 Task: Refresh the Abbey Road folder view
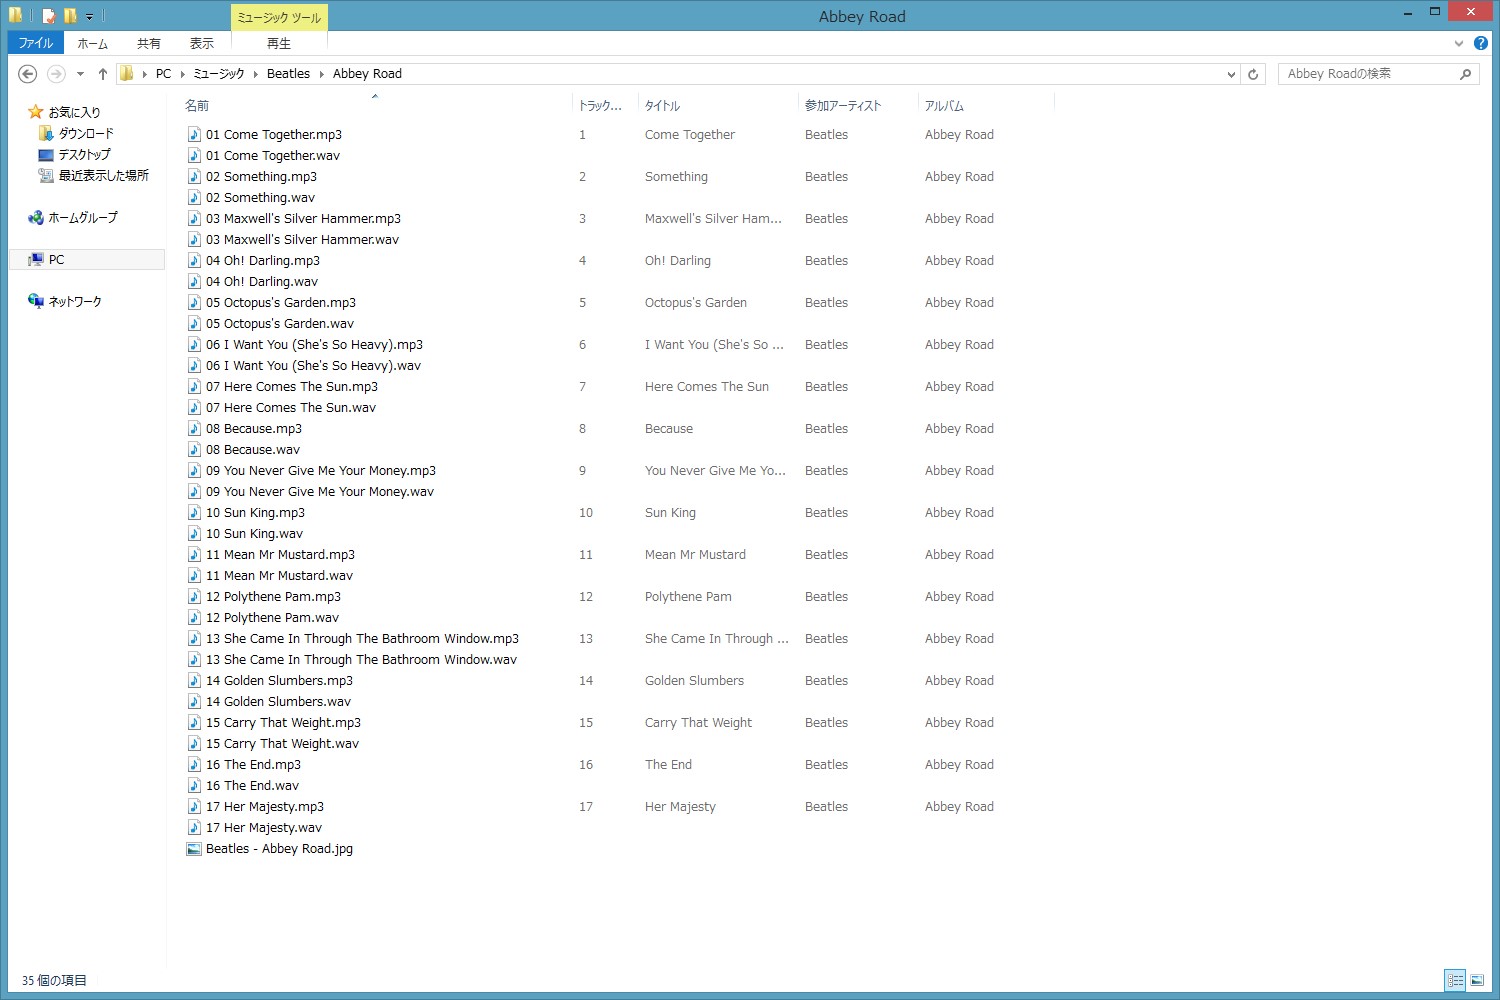coord(1253,74)
